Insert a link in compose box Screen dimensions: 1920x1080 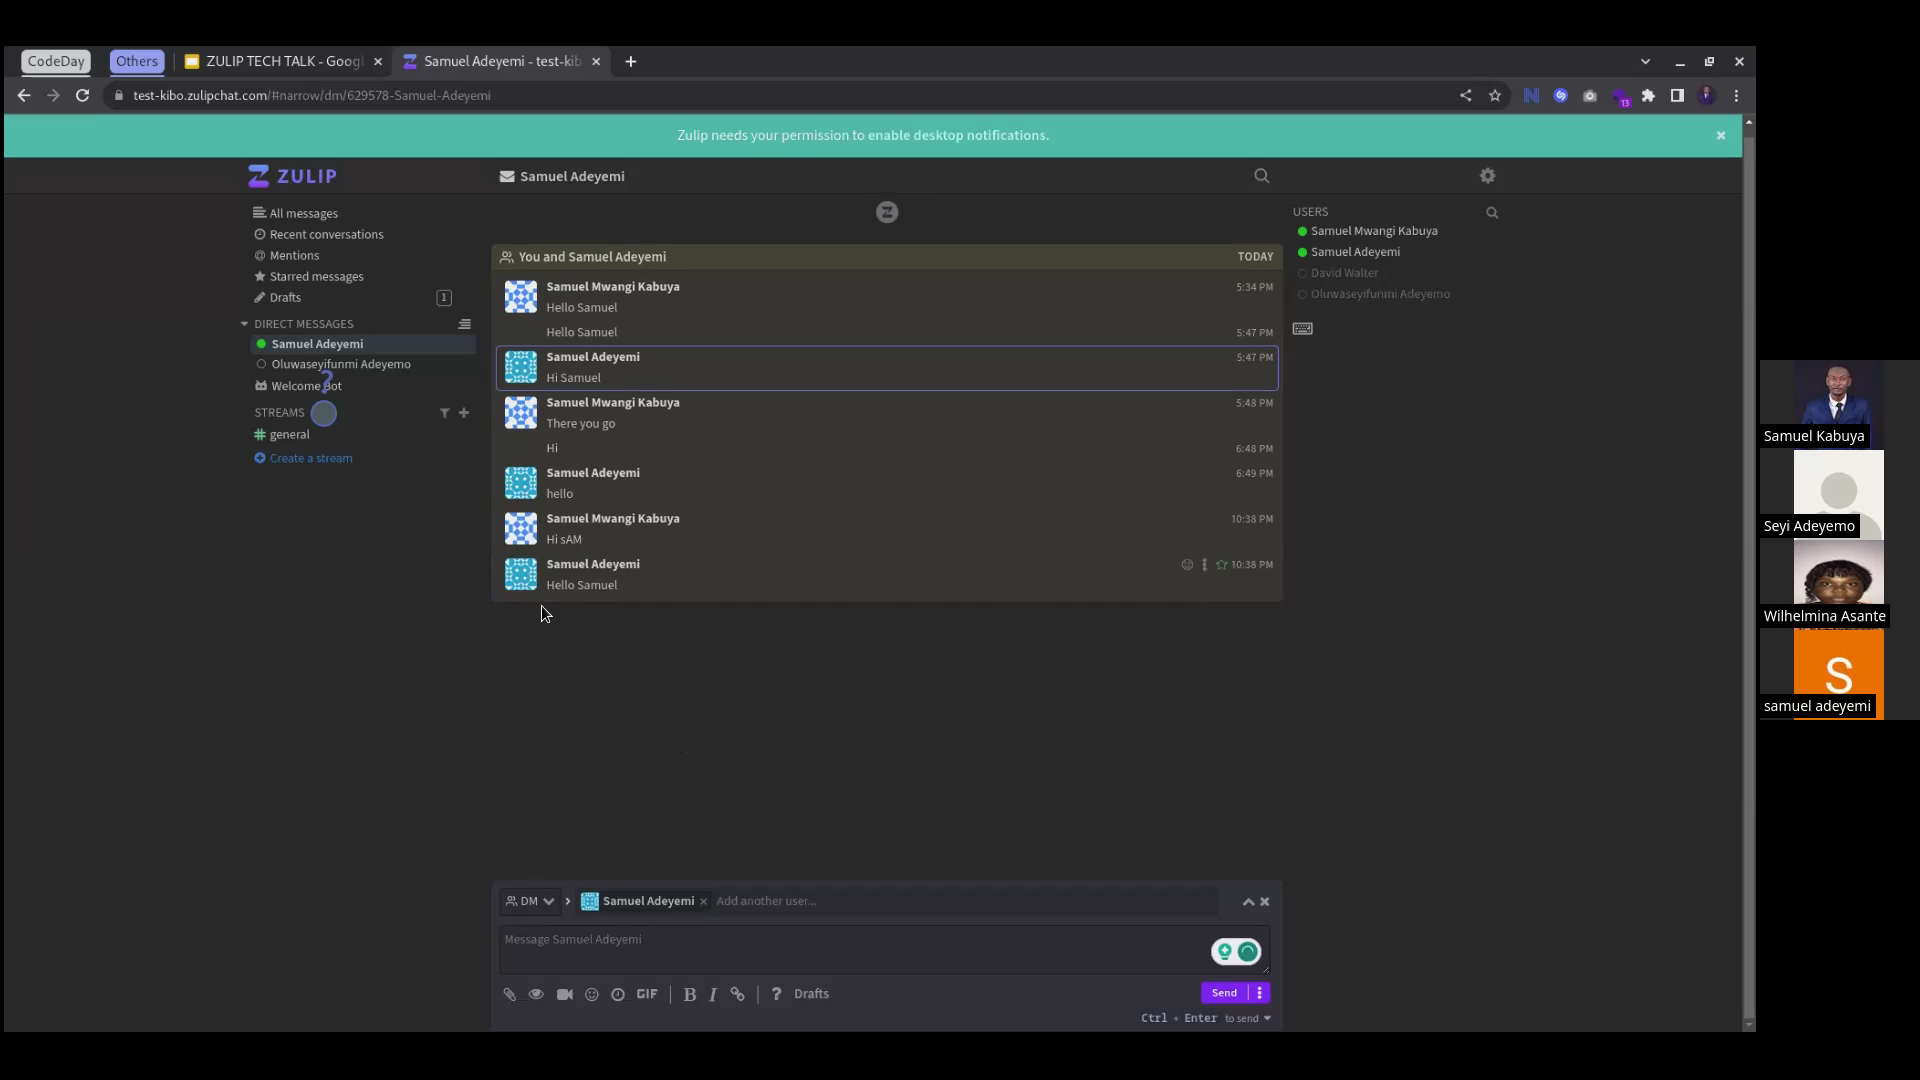[738, 994]
